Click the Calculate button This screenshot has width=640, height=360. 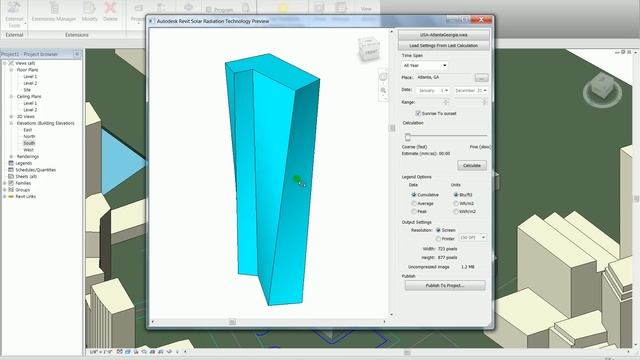point(472,165)
